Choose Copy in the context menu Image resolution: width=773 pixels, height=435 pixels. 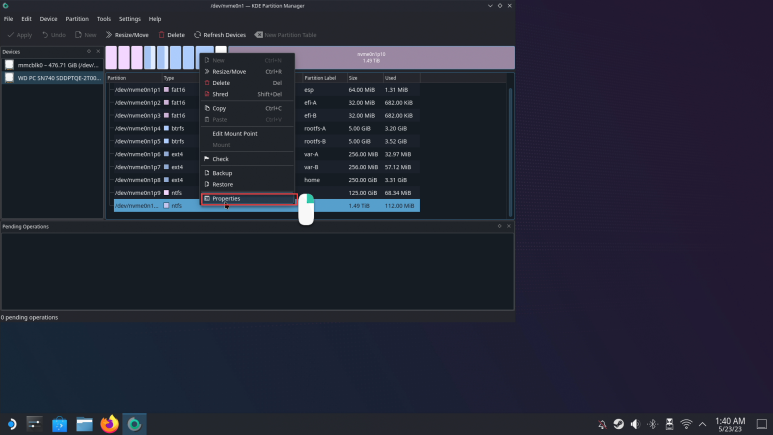pyautogui.click(x=247, y=108)
